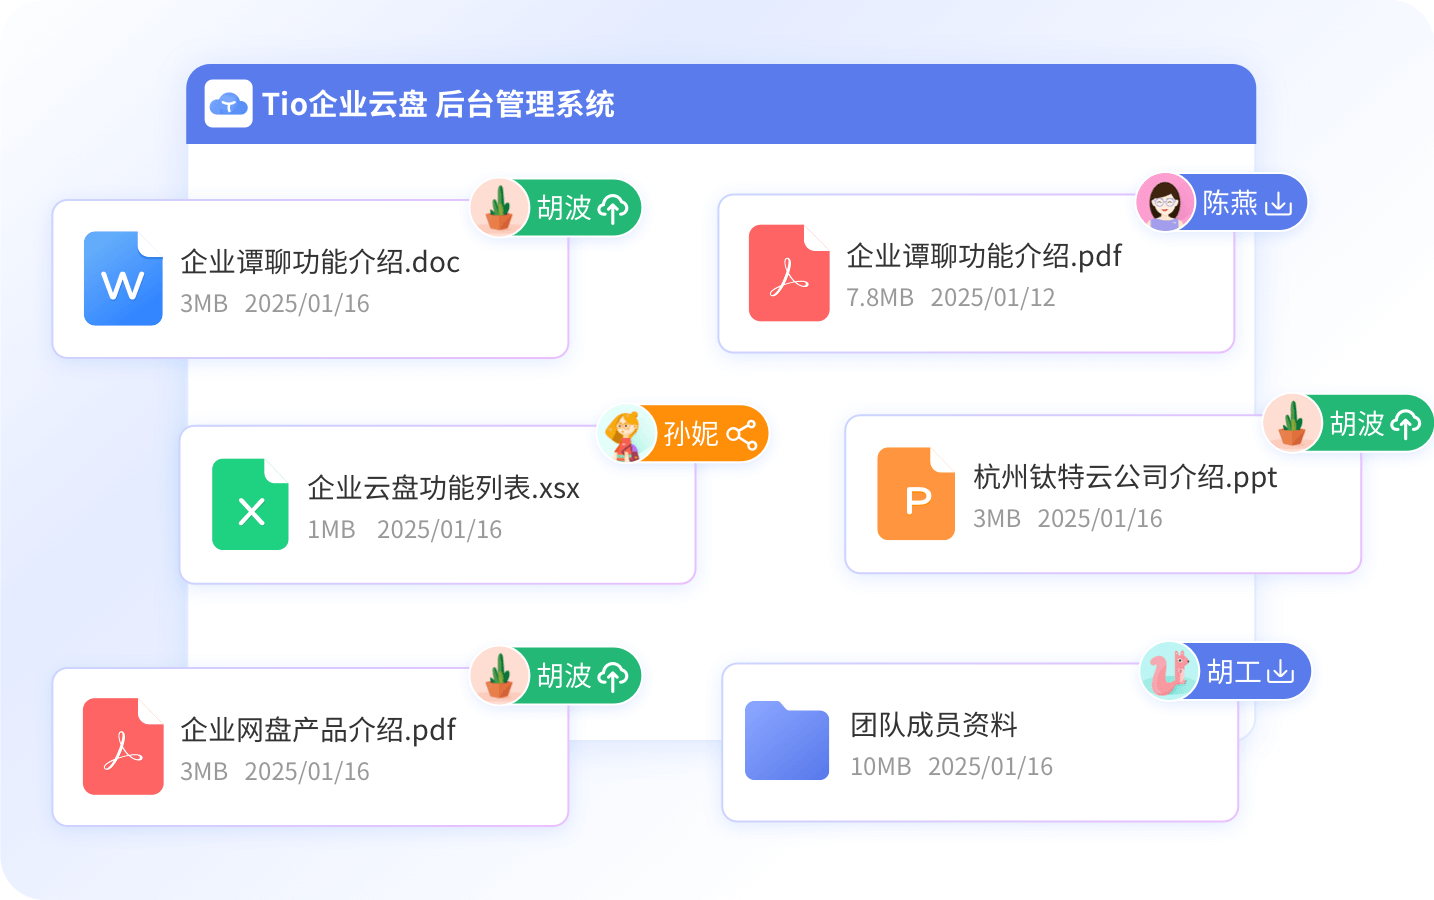The height and width of the screenshot is (900, 1434).
Task: Click size and date 10MB 2025/01/16
Action: [952, 767]
